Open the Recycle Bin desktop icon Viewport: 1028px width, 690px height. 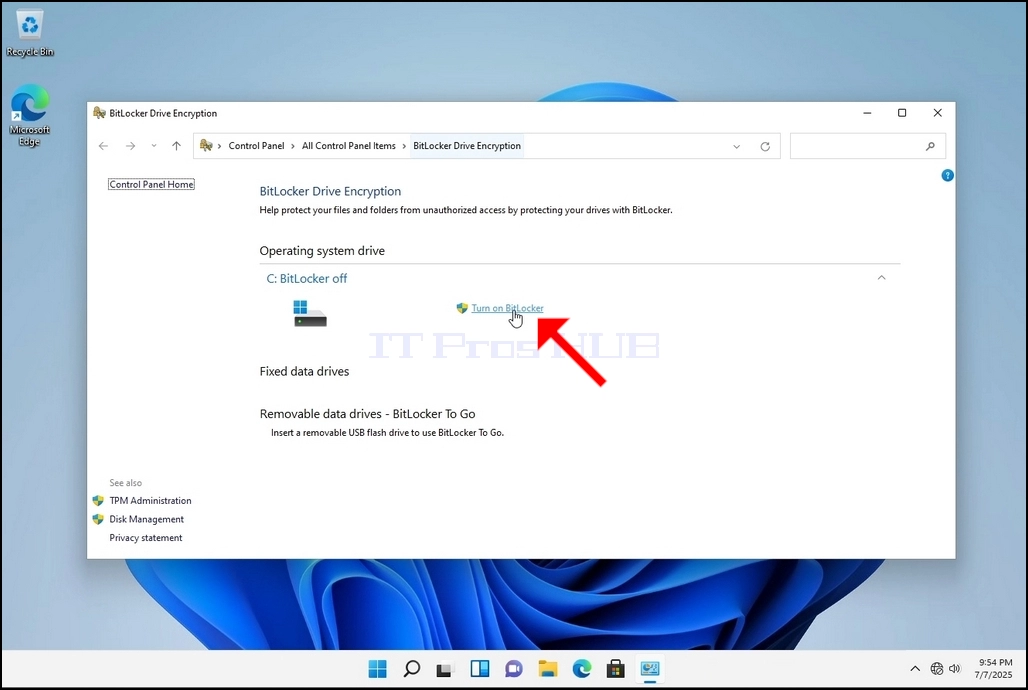[x=30, y=34]
